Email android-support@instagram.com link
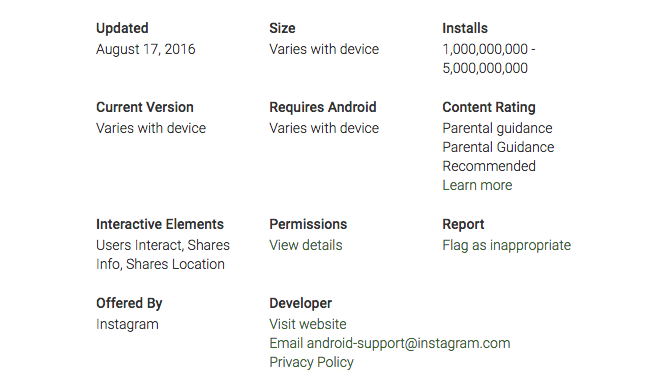 click(x=389, y=343)
